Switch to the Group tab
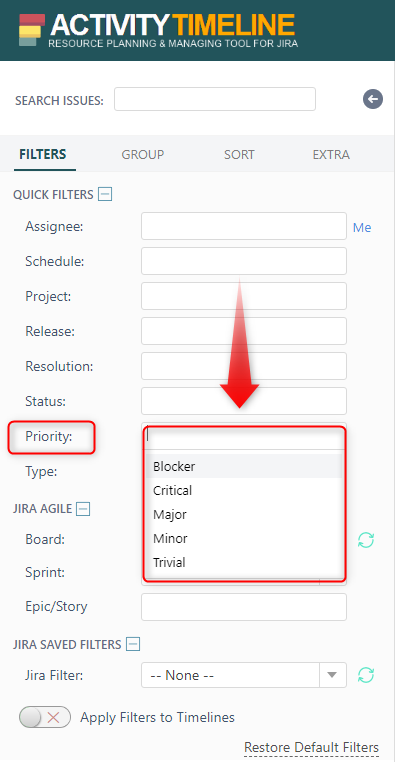 coord(143,155)
